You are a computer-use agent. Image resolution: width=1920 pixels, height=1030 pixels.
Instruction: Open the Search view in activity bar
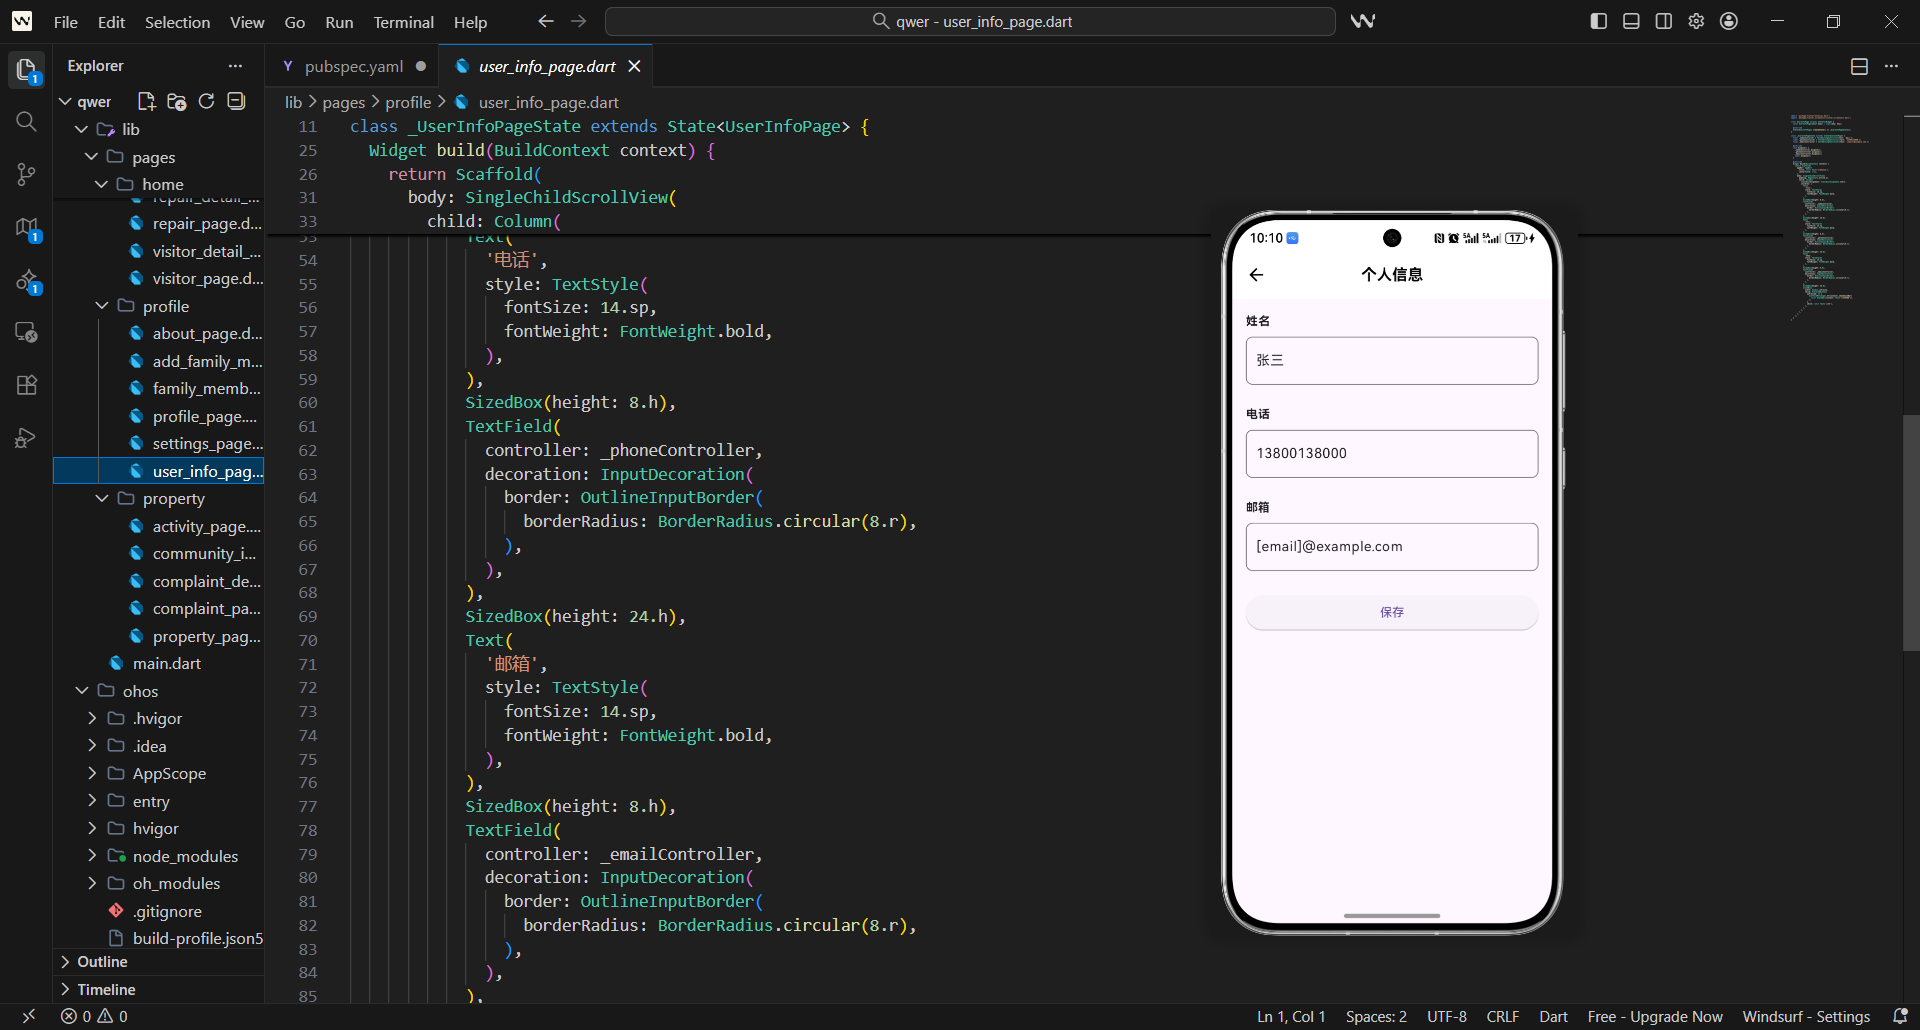(26, 122)
